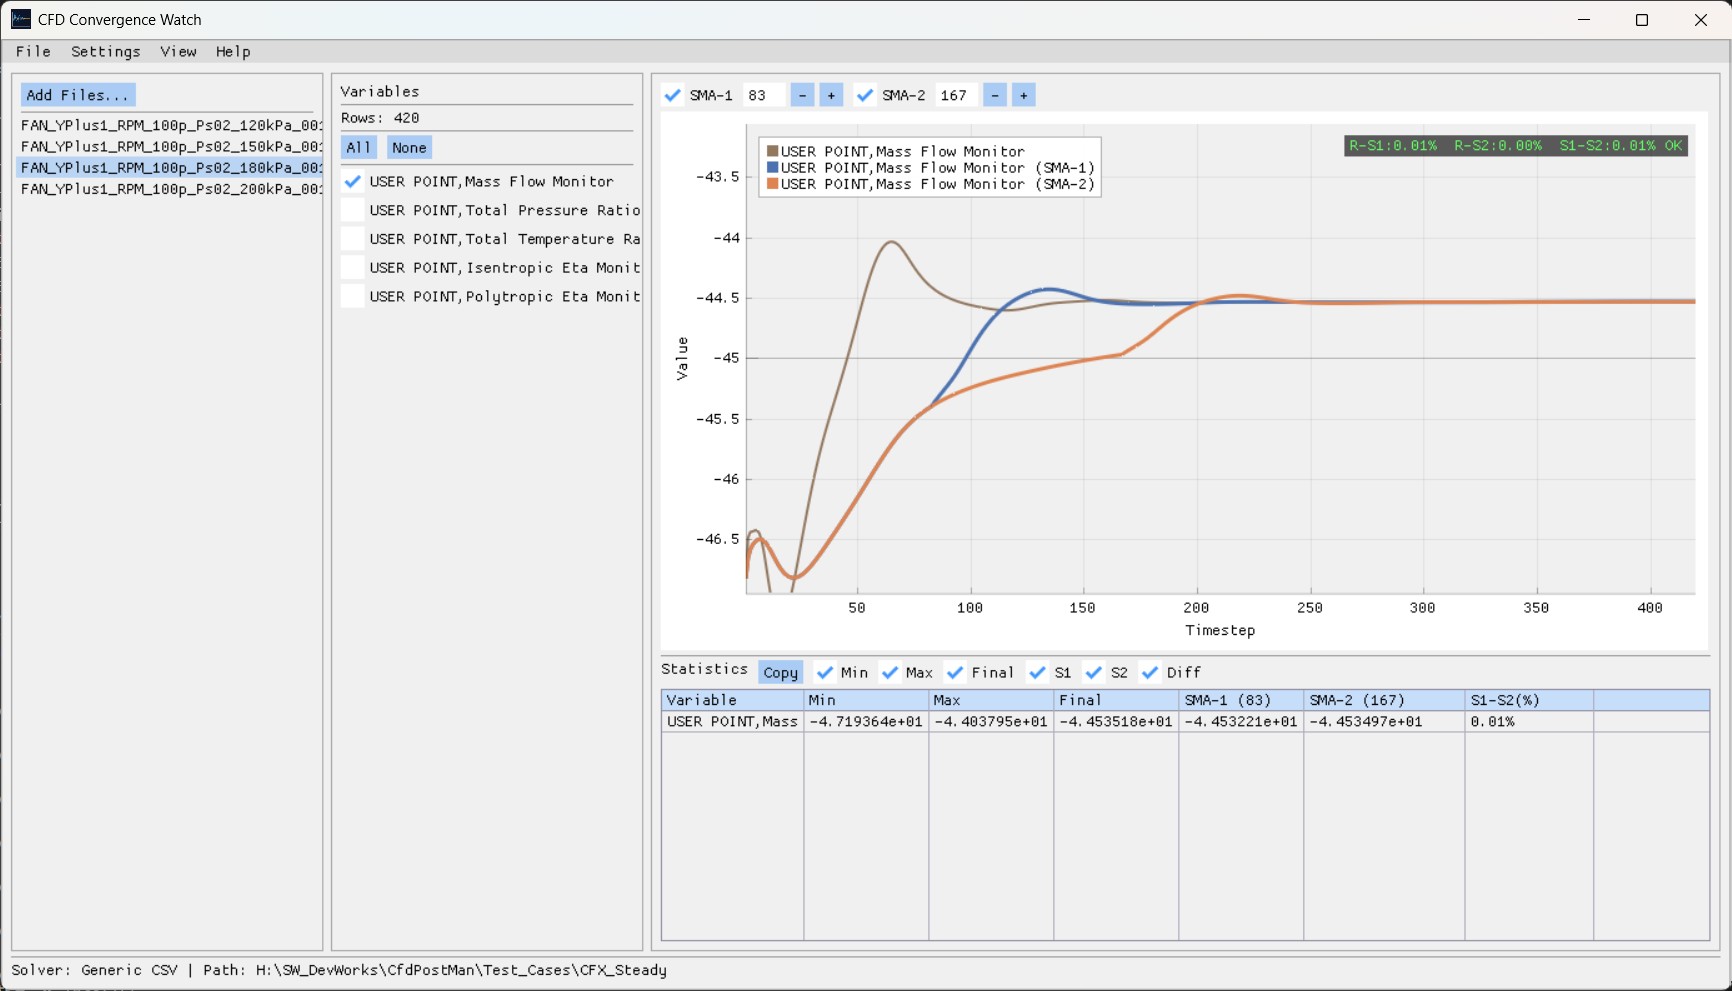Copy statistics with the Copy button
Screen dimensions: 1732x991
click(x=780, y=672)
